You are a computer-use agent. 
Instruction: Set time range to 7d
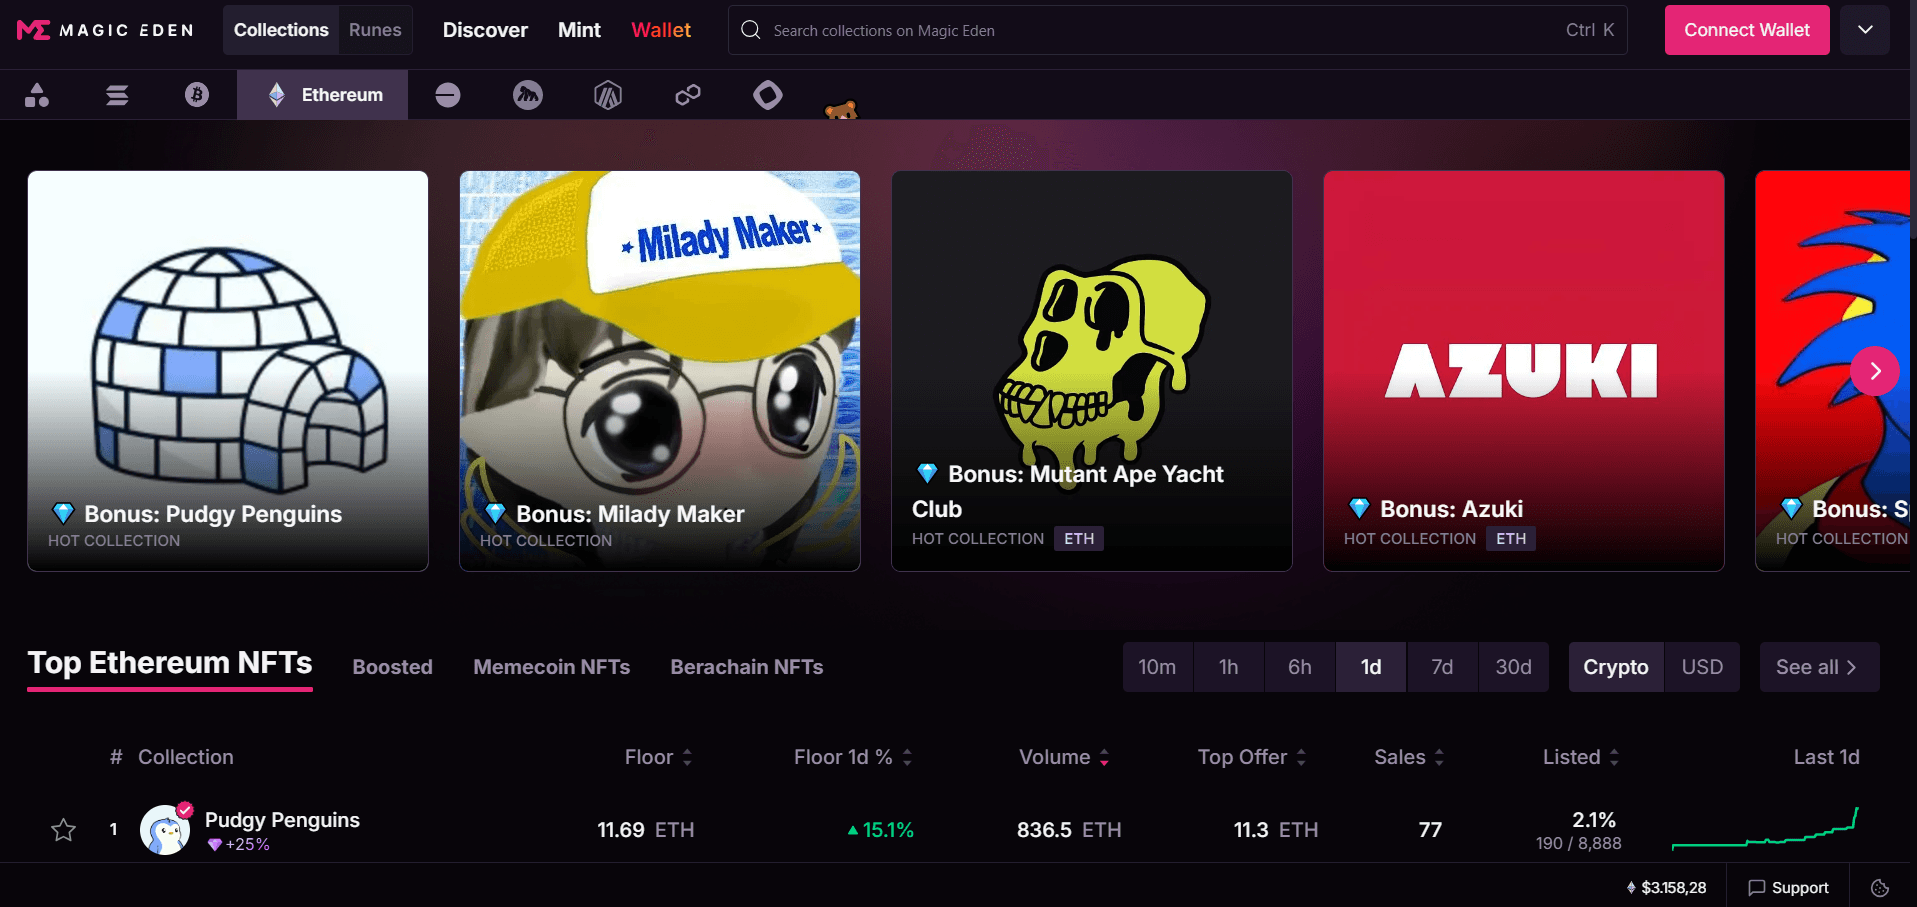[1442, 667]
